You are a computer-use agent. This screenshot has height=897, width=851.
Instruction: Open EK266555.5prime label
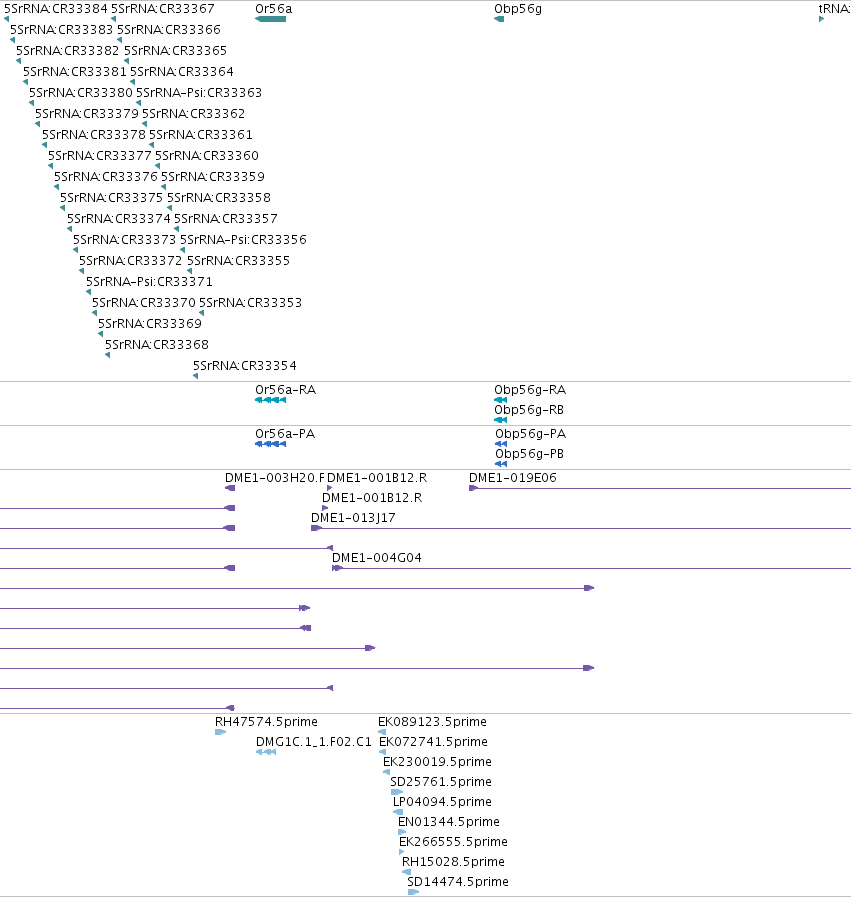point(454,842)
